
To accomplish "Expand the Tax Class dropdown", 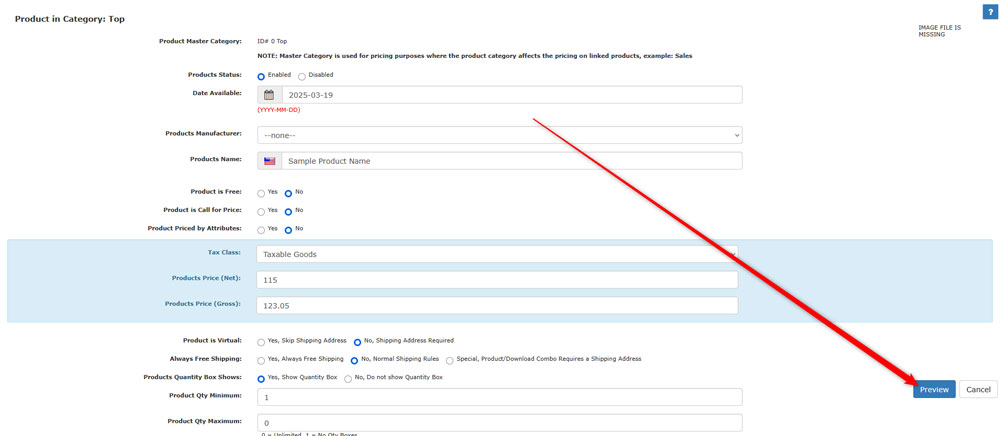I will tap(497, 254).
